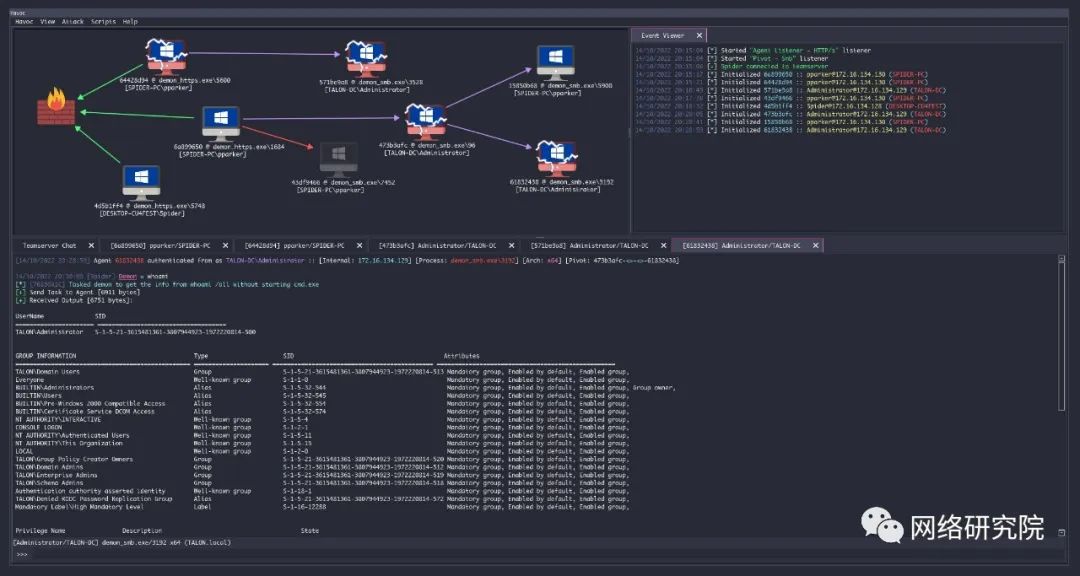The width and height of the screenshot is (1080, 576).
Task: Switch to [64428d94] pparker/SPIDER-PC tab
Action: click(294, 245)
